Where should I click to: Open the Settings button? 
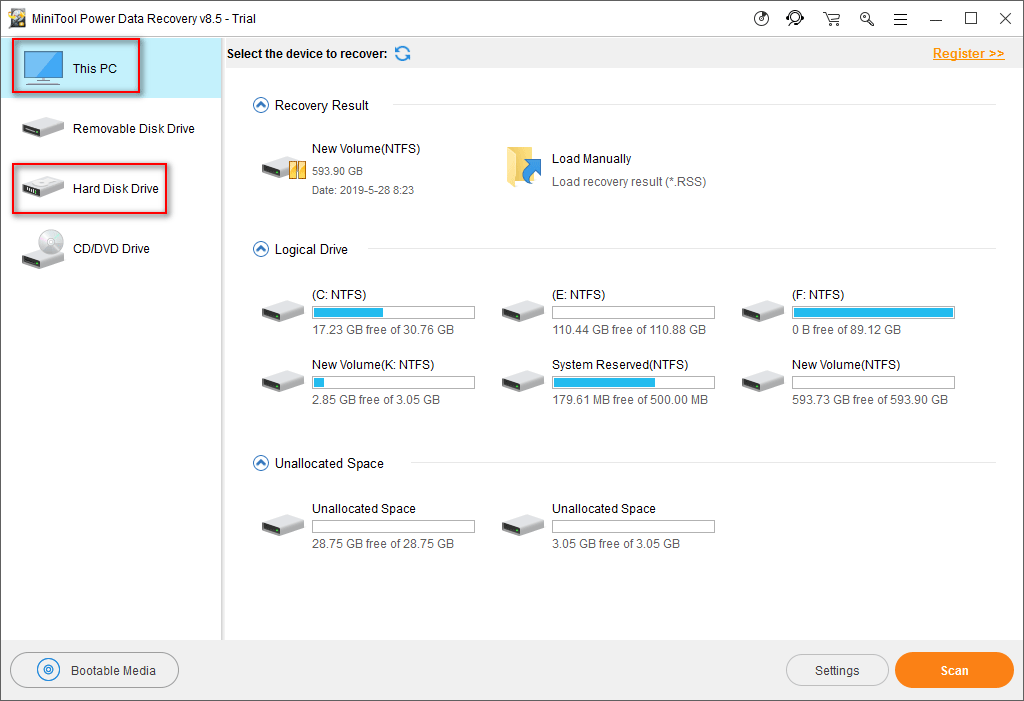[837, 670]
